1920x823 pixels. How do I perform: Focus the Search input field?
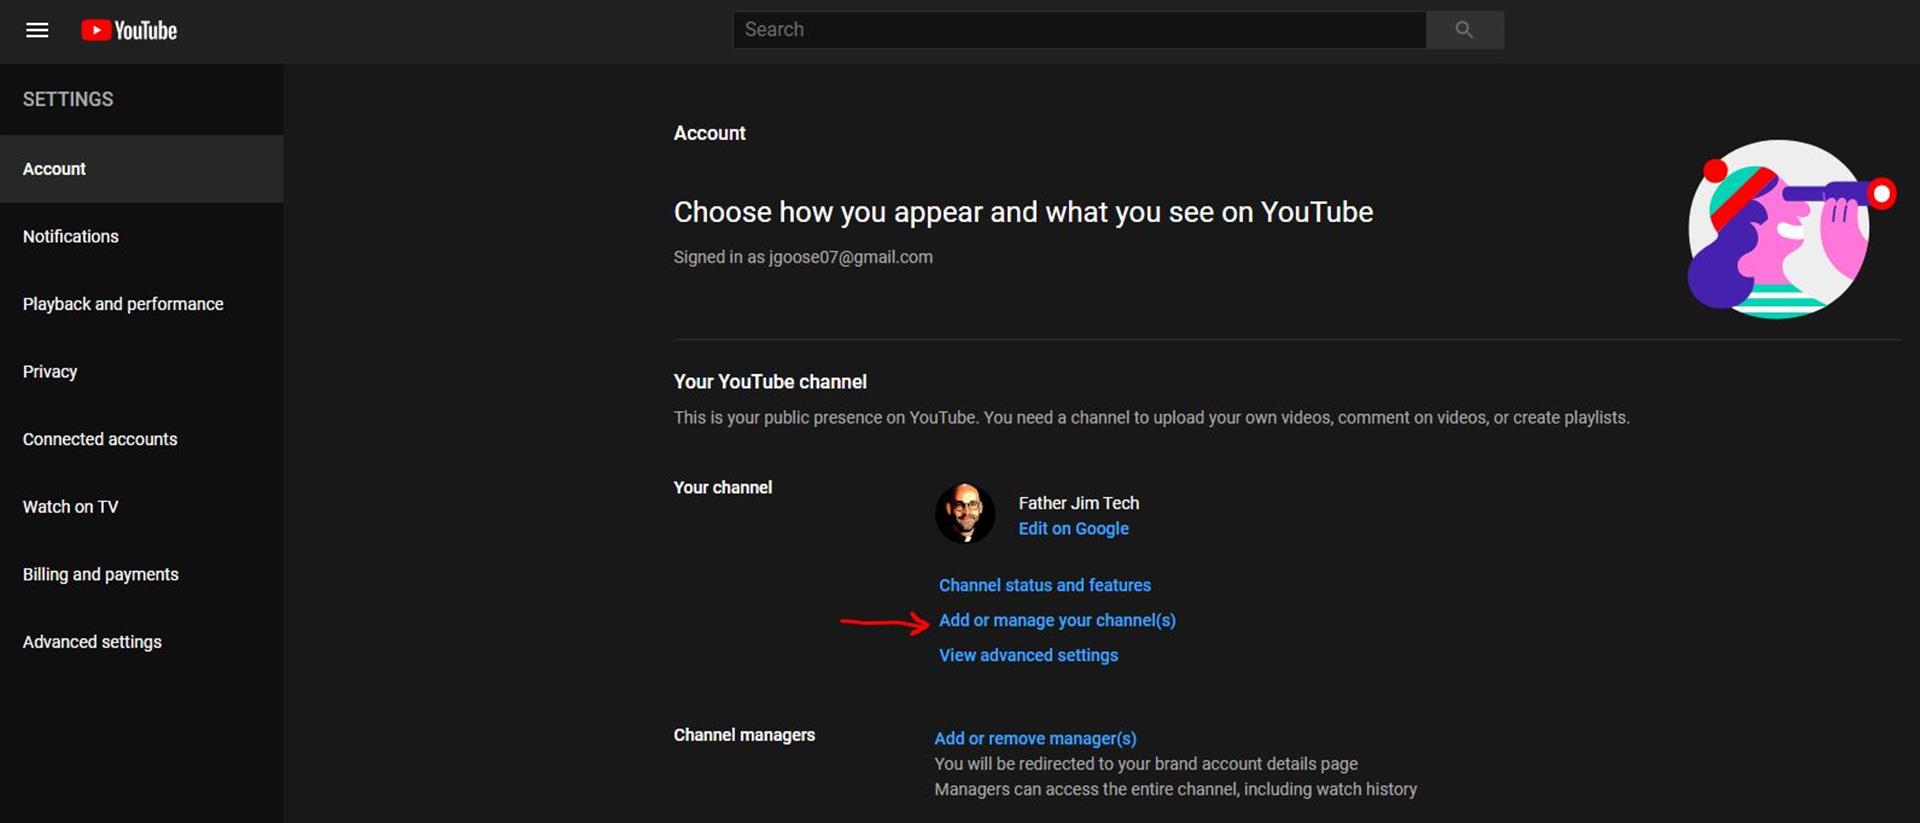pyautogui.click(x=1079, y=30)
